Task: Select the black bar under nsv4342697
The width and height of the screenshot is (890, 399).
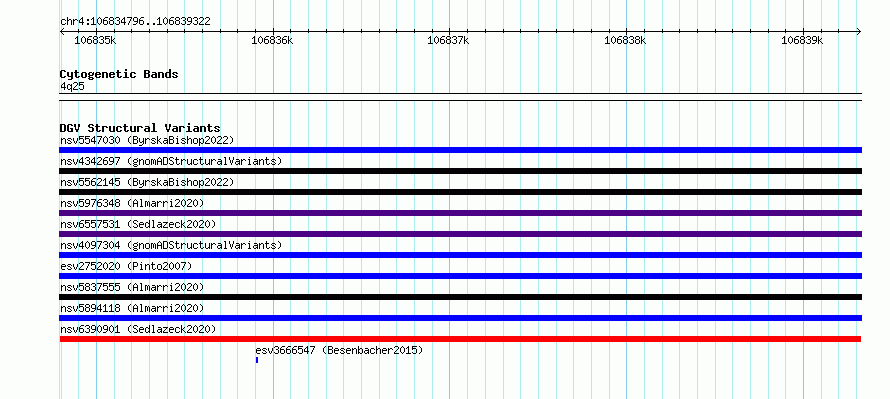Action: coord(460,171)
